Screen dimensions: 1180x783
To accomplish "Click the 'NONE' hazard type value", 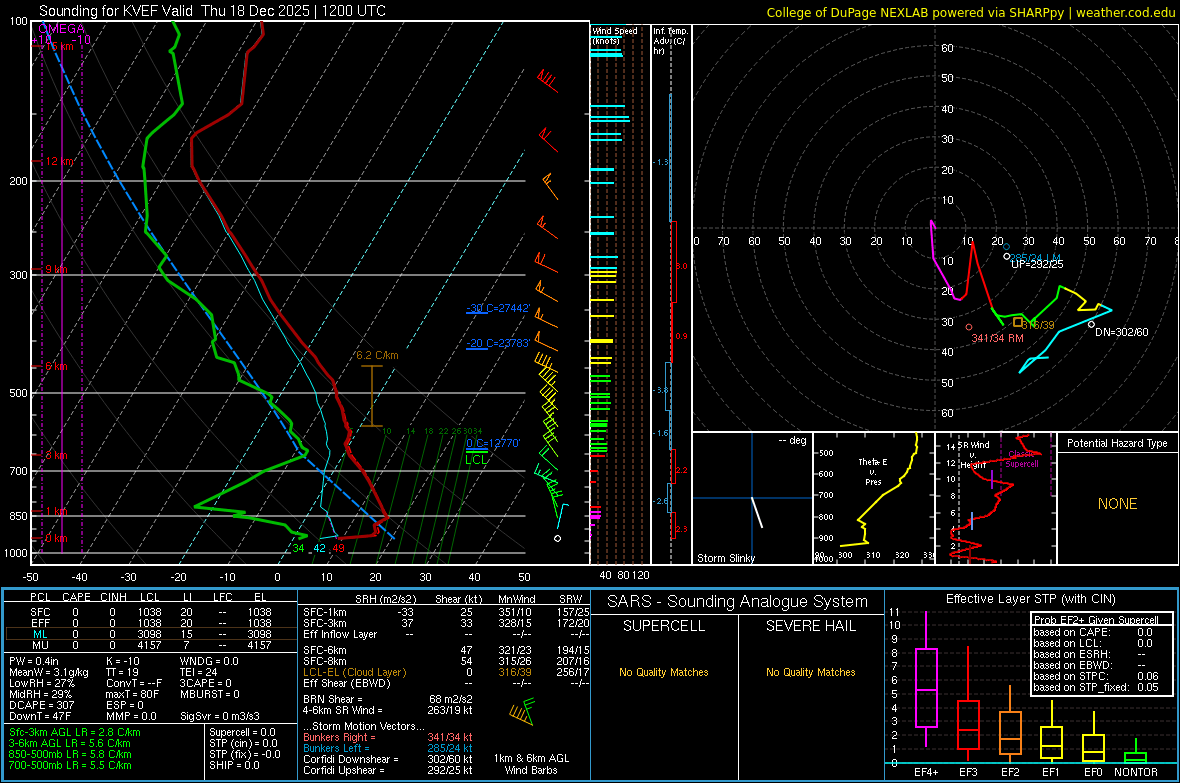I will pos(1118,504).
